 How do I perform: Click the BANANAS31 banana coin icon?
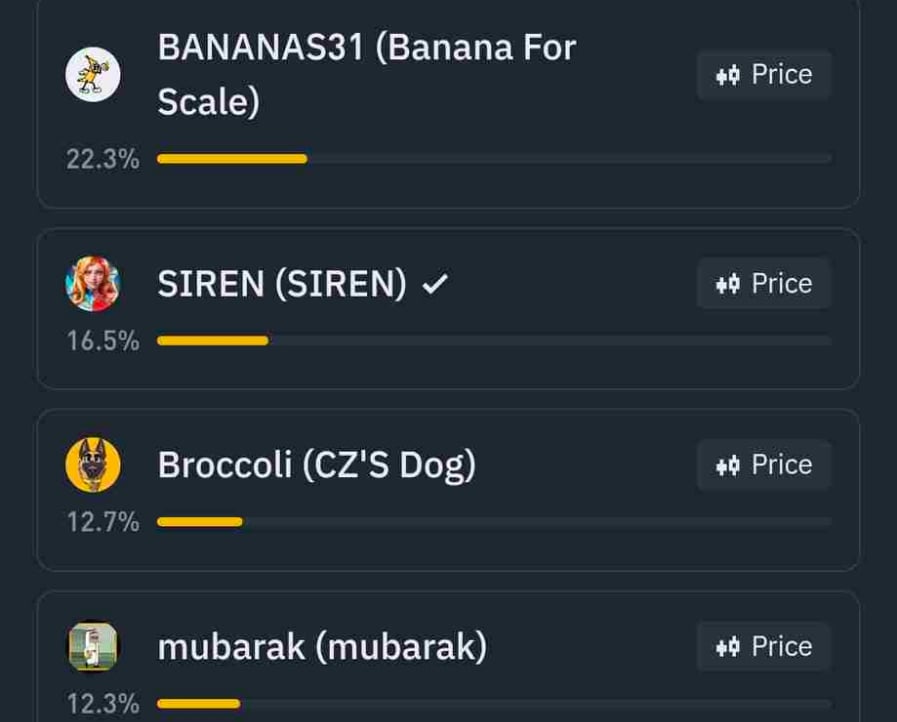pos(93,75)
